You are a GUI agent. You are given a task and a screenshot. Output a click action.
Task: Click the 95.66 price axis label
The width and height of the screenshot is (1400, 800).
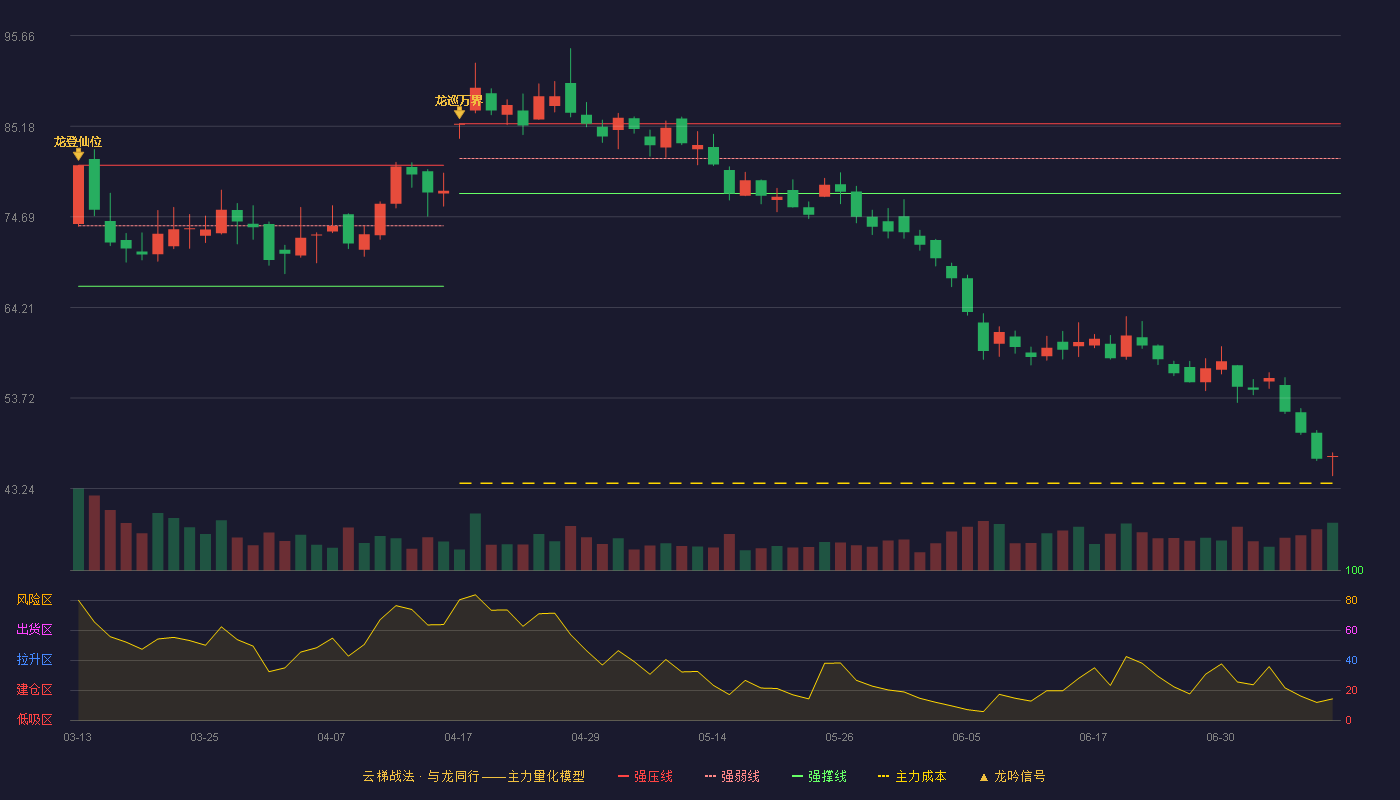coord(19,37)
